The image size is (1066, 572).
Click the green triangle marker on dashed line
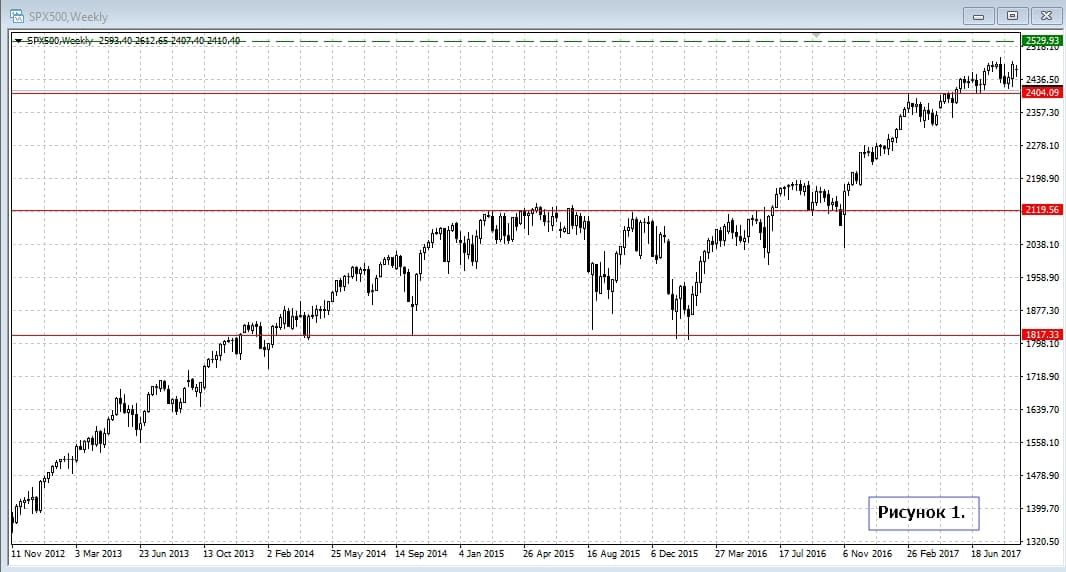point(817,36)
